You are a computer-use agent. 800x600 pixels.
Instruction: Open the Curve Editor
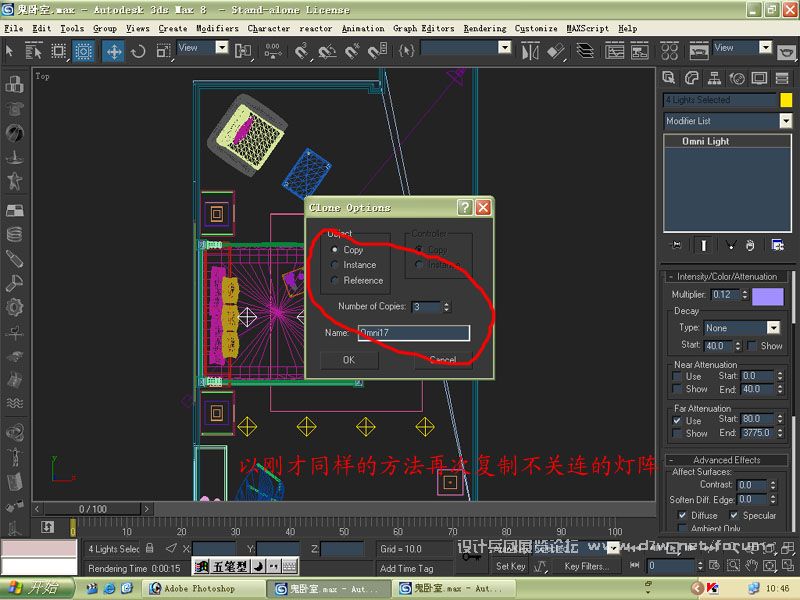click(615, 52)
